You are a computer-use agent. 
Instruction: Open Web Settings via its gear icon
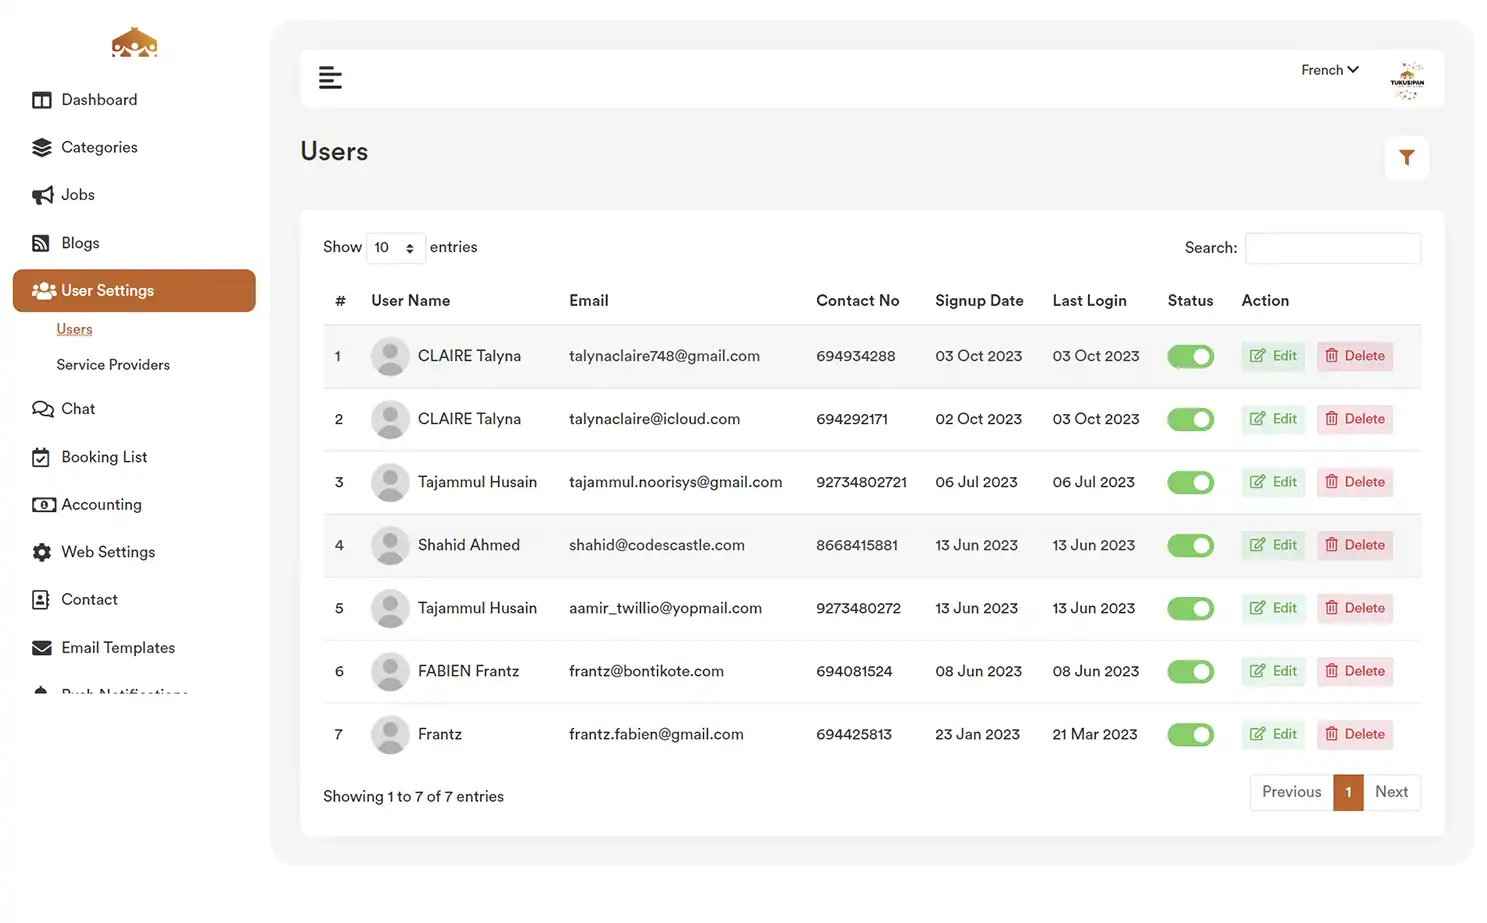click(x=41, y=551)
